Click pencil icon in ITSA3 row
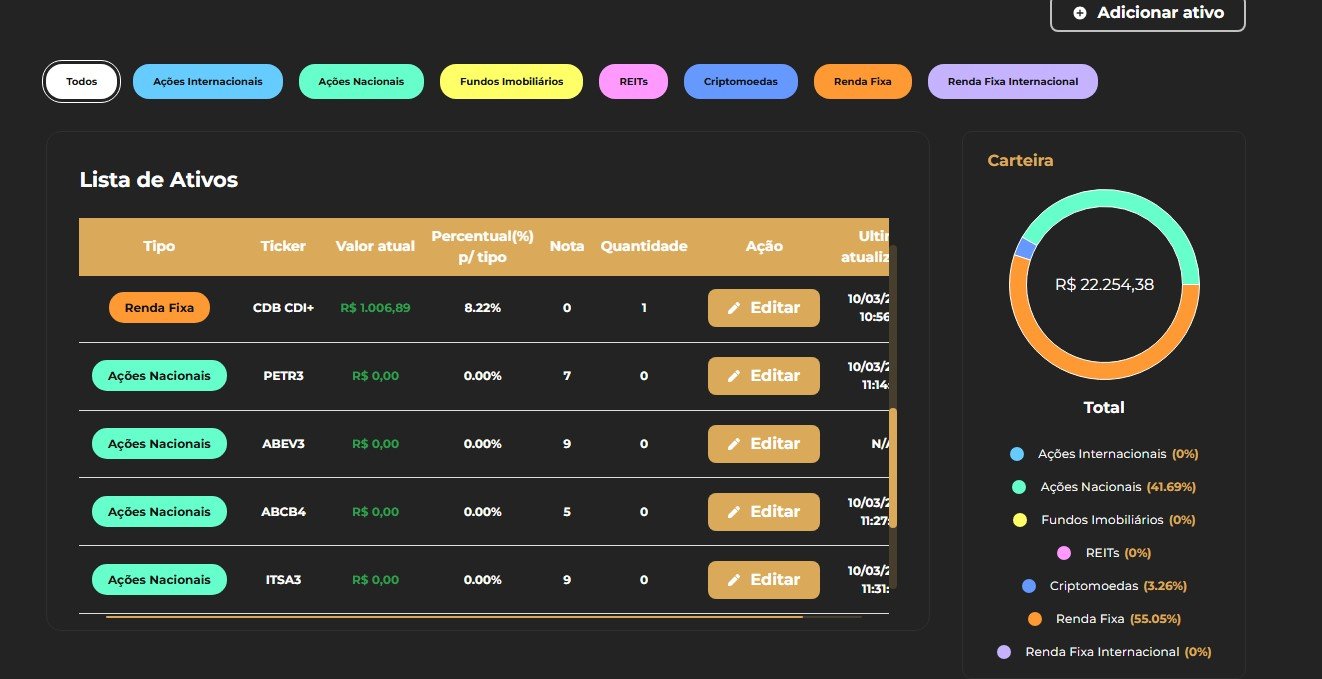 tap(734, 580)
